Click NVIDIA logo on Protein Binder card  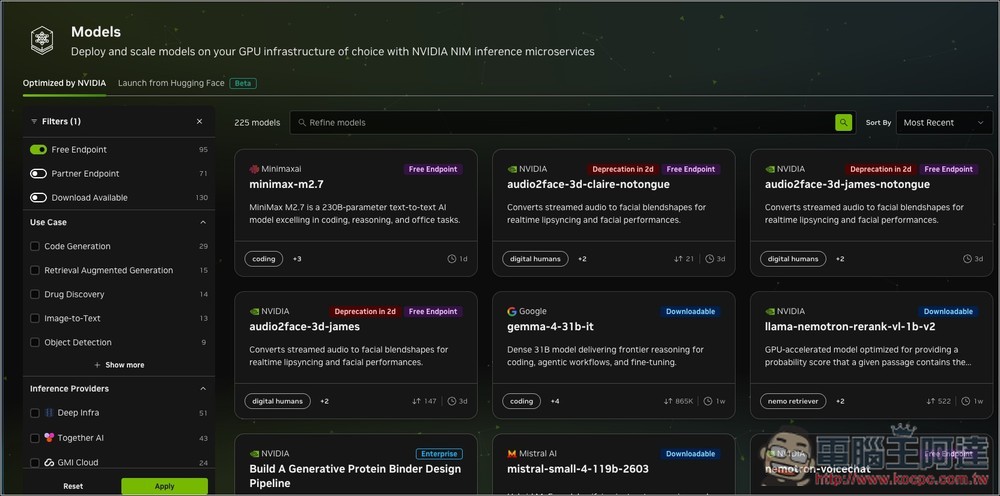(254, 453)
